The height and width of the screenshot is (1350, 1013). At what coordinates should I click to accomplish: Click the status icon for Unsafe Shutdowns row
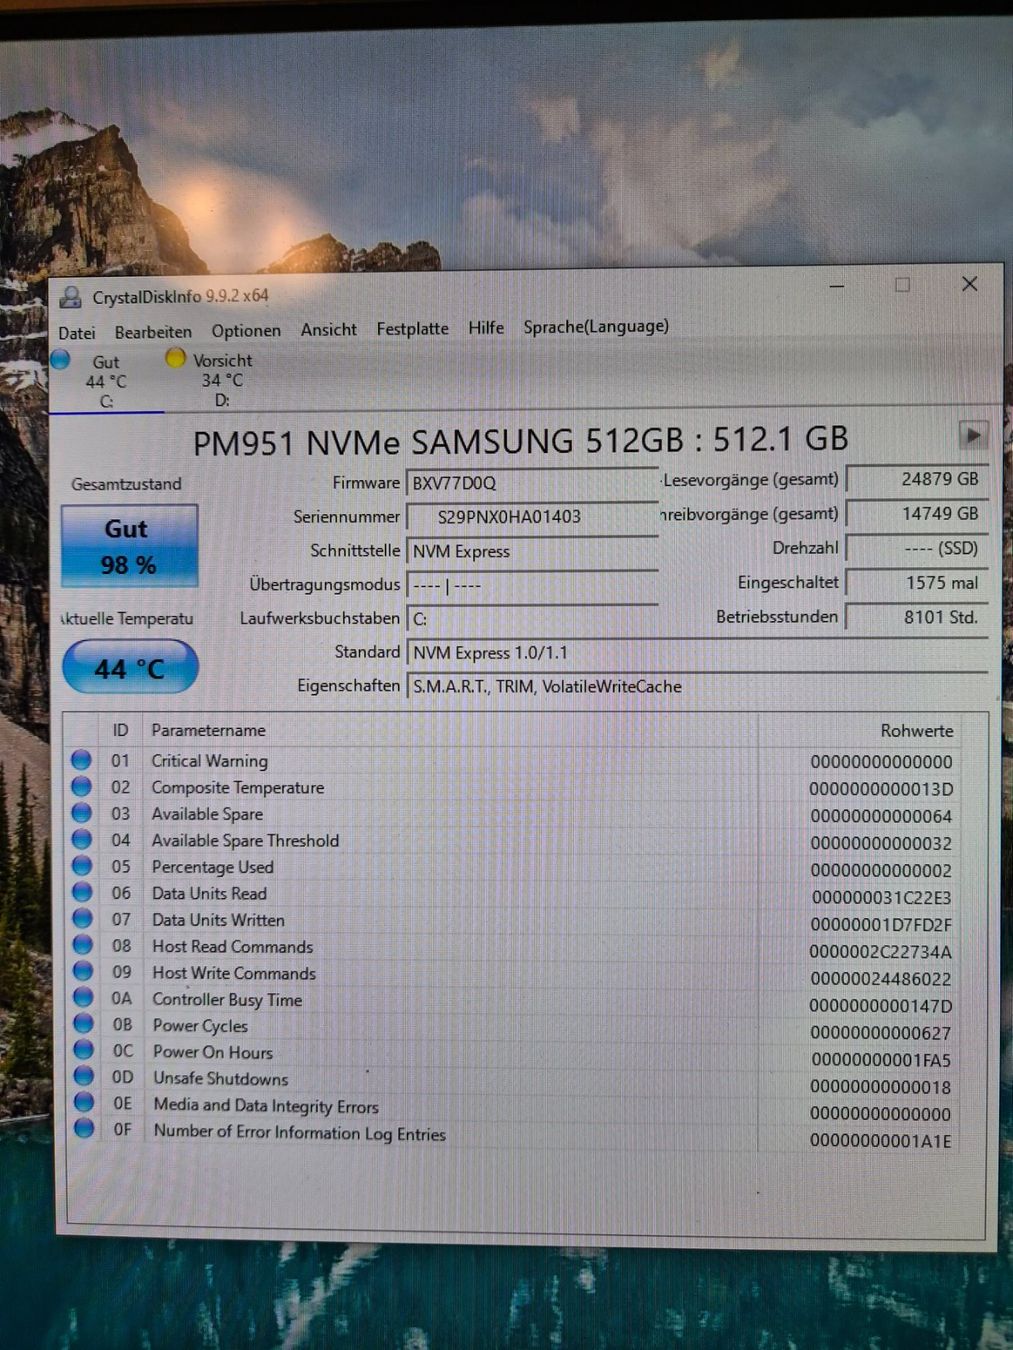coord(84,1076)
